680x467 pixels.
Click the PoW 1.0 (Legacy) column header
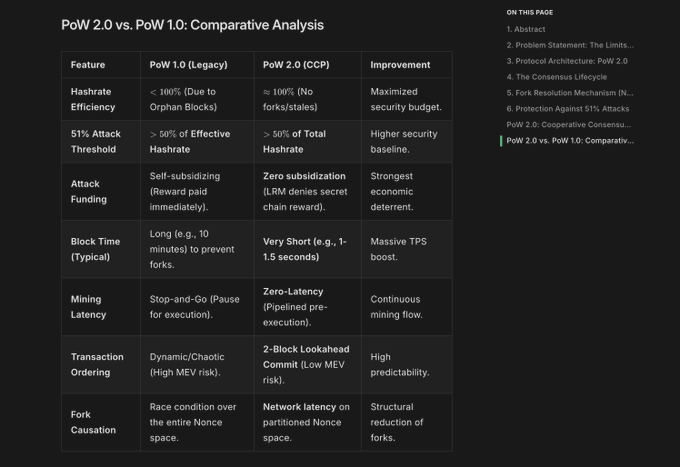[188, 65]
